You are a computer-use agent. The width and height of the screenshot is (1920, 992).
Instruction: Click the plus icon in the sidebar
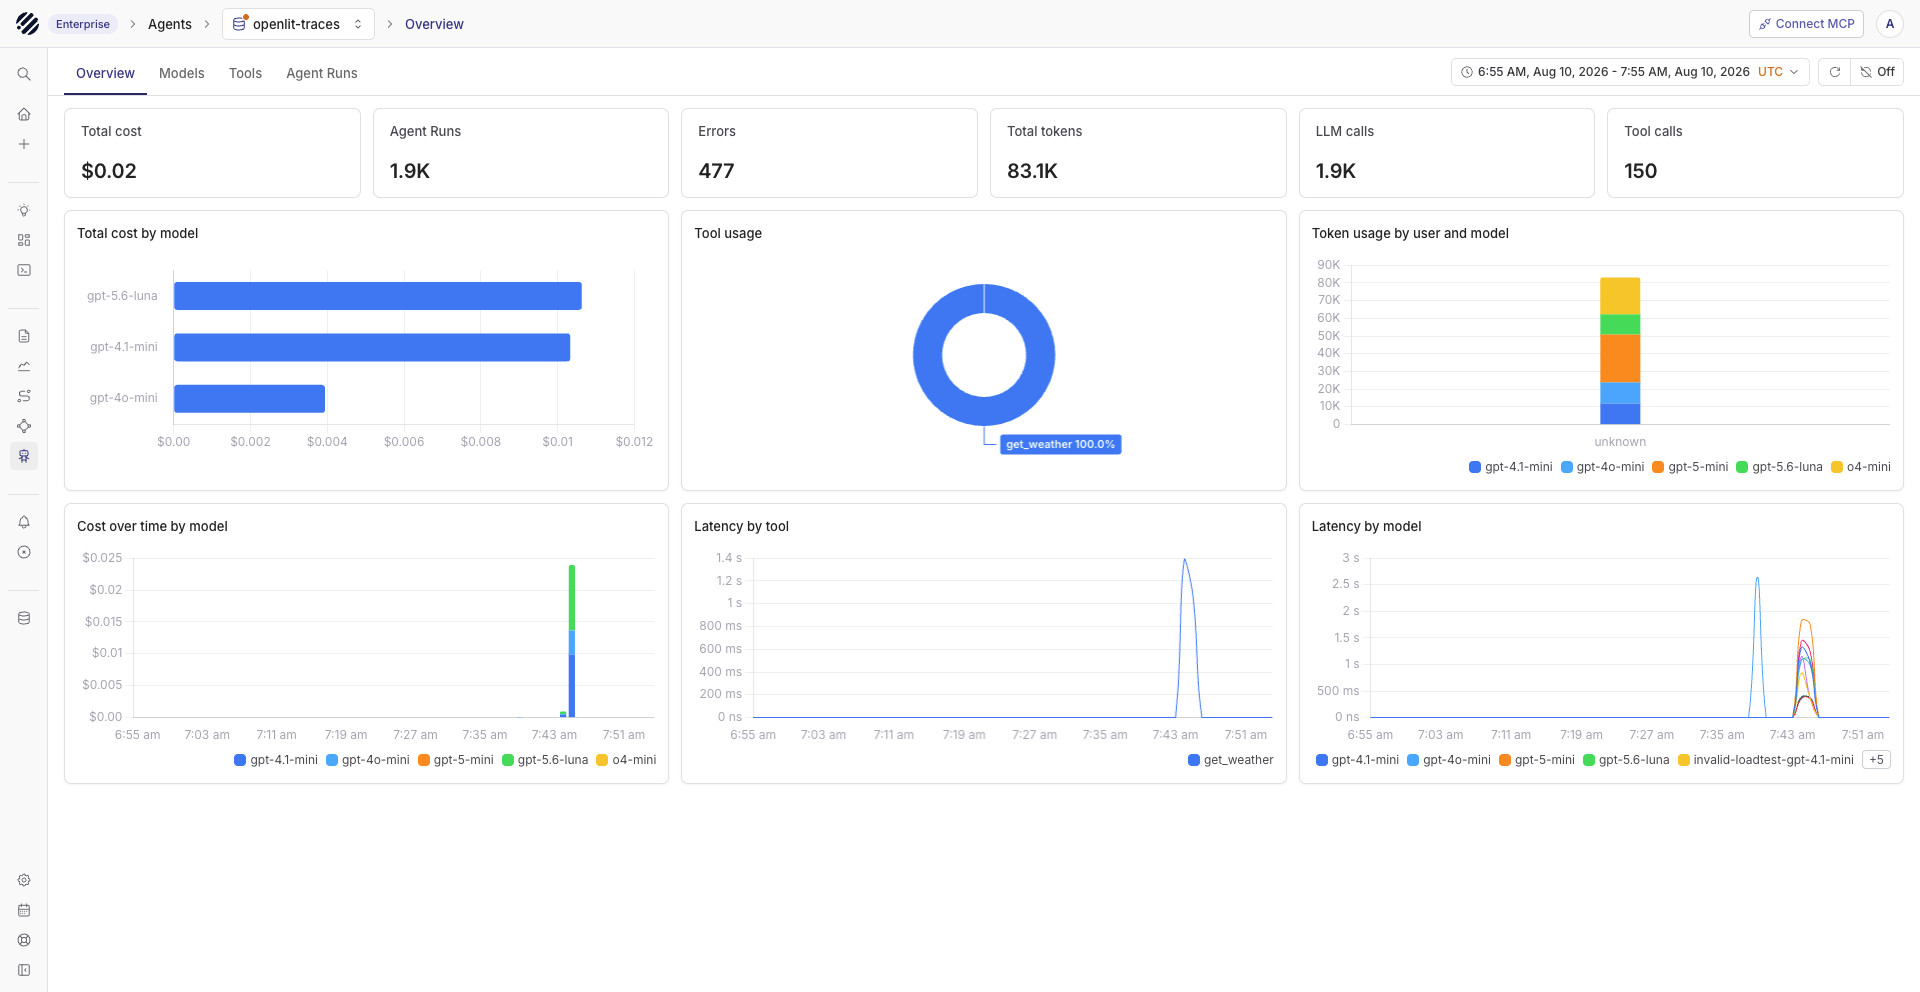(24, 144)
